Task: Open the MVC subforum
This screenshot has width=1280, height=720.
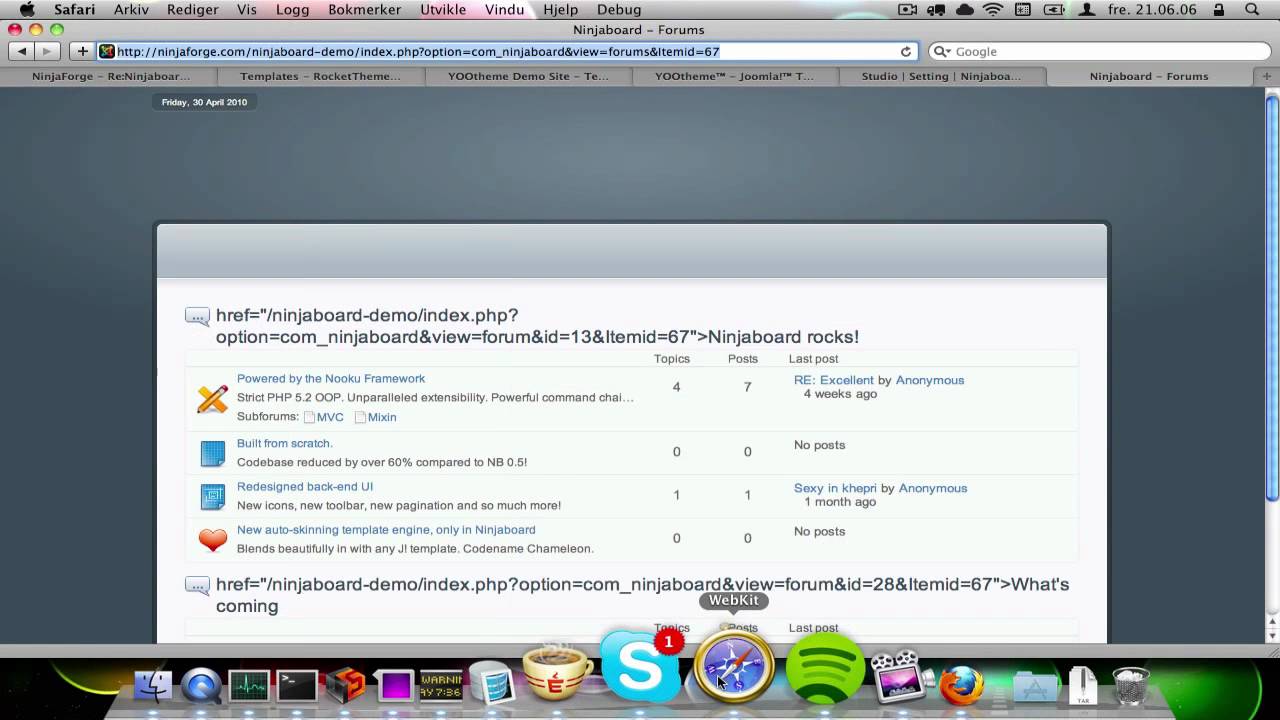Action: [x=330, y=417]
